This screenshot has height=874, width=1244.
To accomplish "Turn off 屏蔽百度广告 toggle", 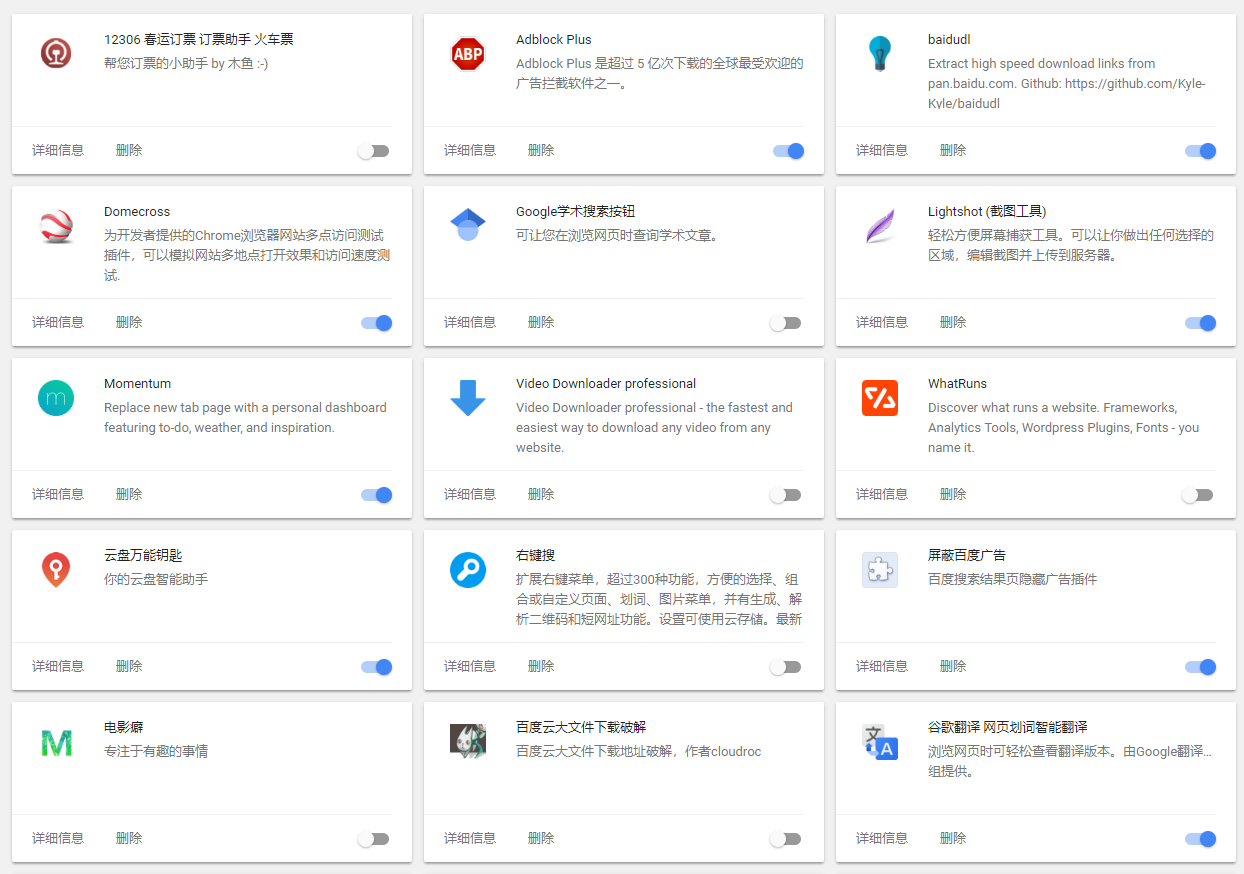I will [1201, 667].
